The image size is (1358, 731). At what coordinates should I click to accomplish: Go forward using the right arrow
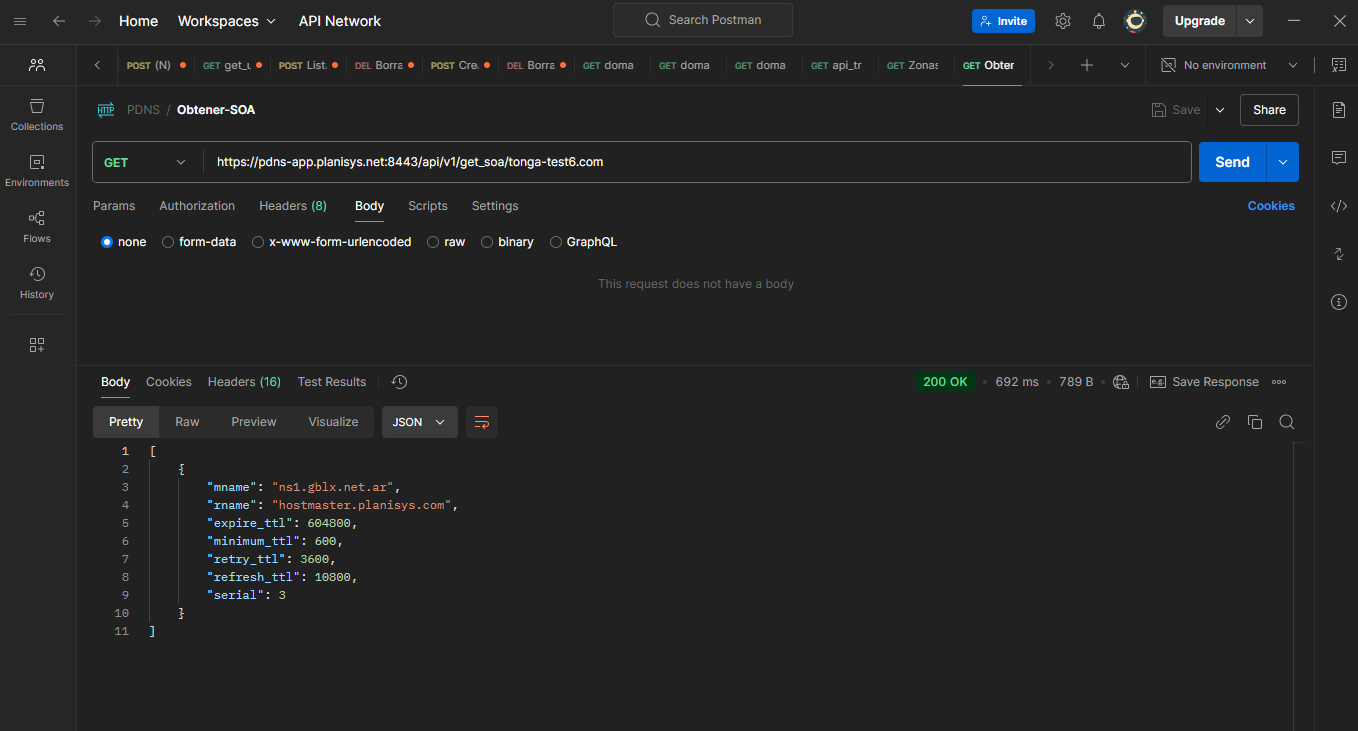tap(95, 21)
